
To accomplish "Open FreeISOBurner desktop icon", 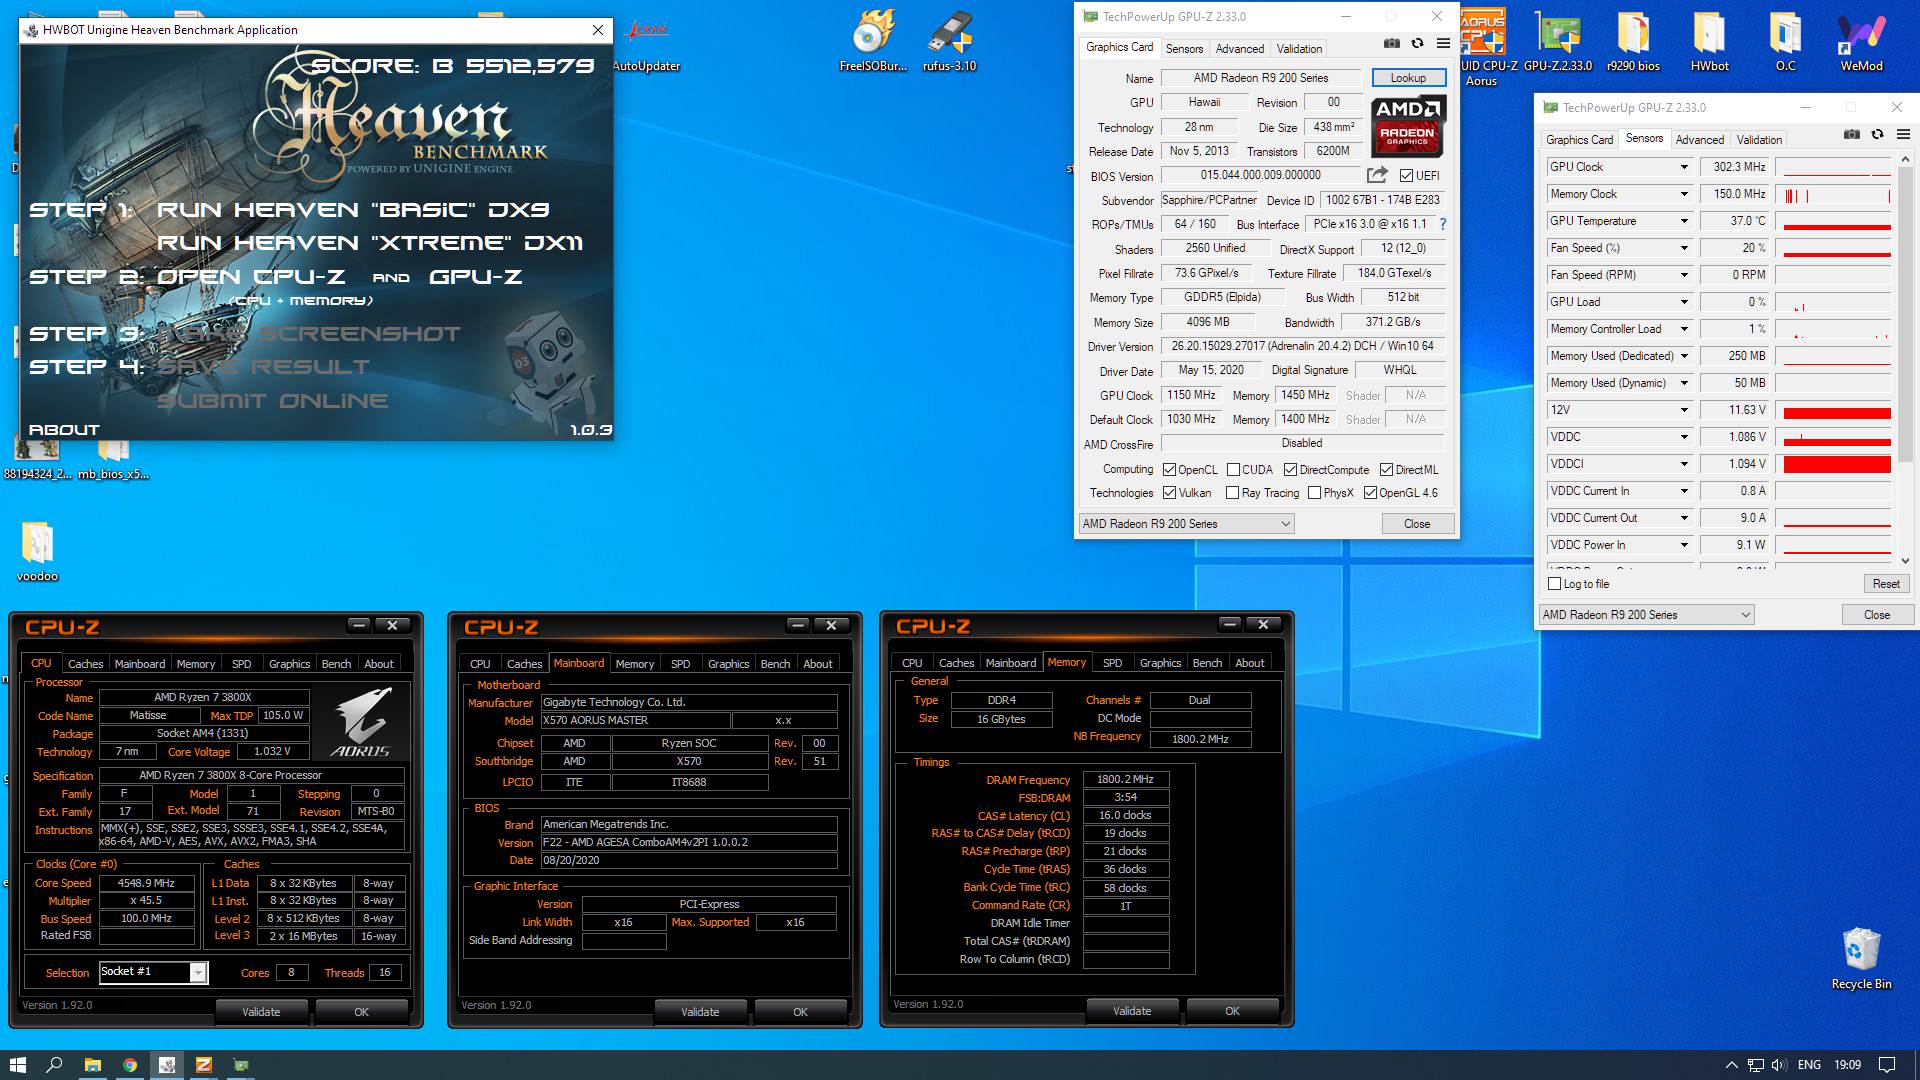I will 873,41.
